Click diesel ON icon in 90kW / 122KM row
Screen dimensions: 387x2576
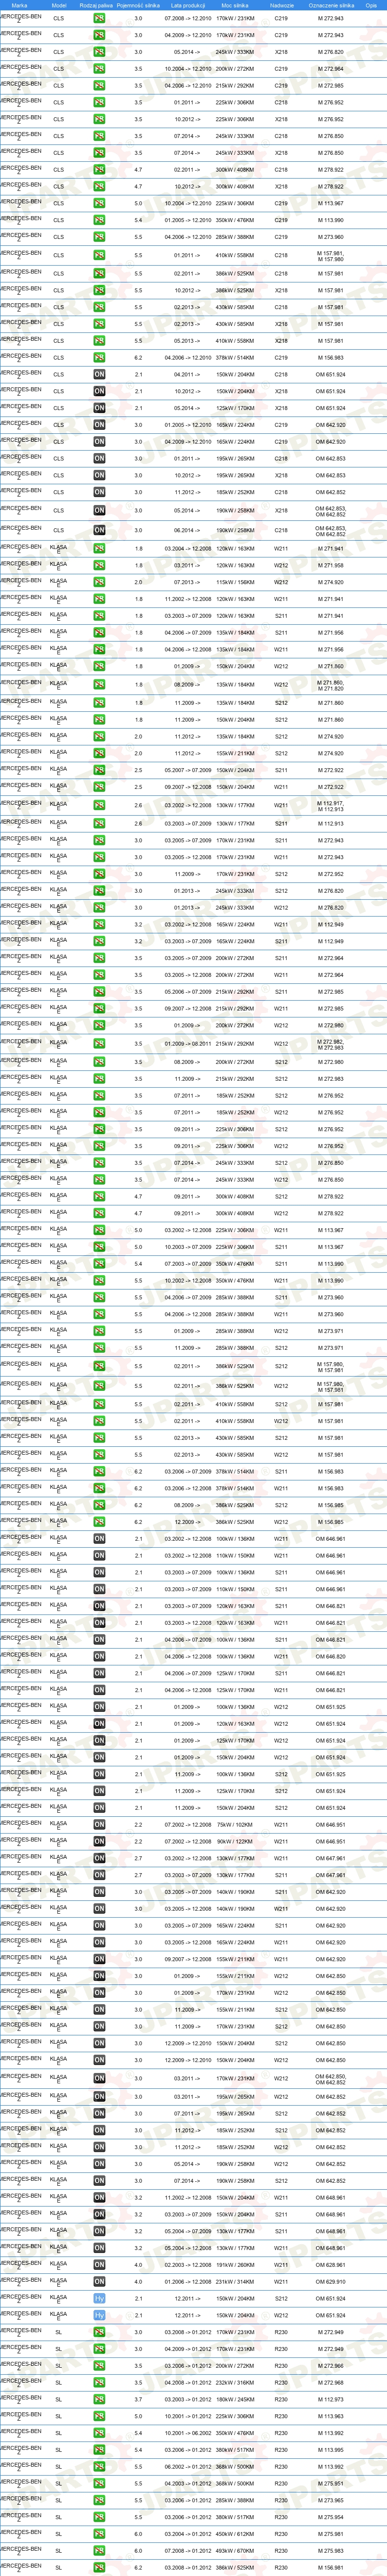coord(99,1841)
